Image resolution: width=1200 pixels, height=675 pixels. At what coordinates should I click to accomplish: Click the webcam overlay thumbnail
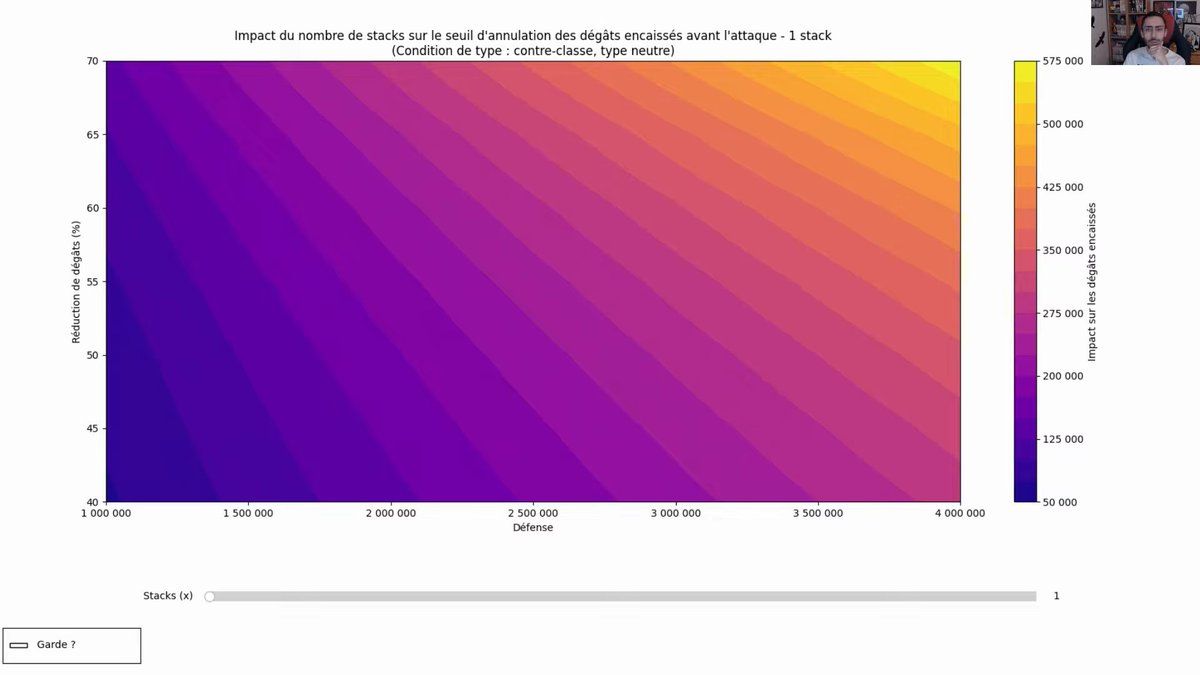tap(1145, 30)
